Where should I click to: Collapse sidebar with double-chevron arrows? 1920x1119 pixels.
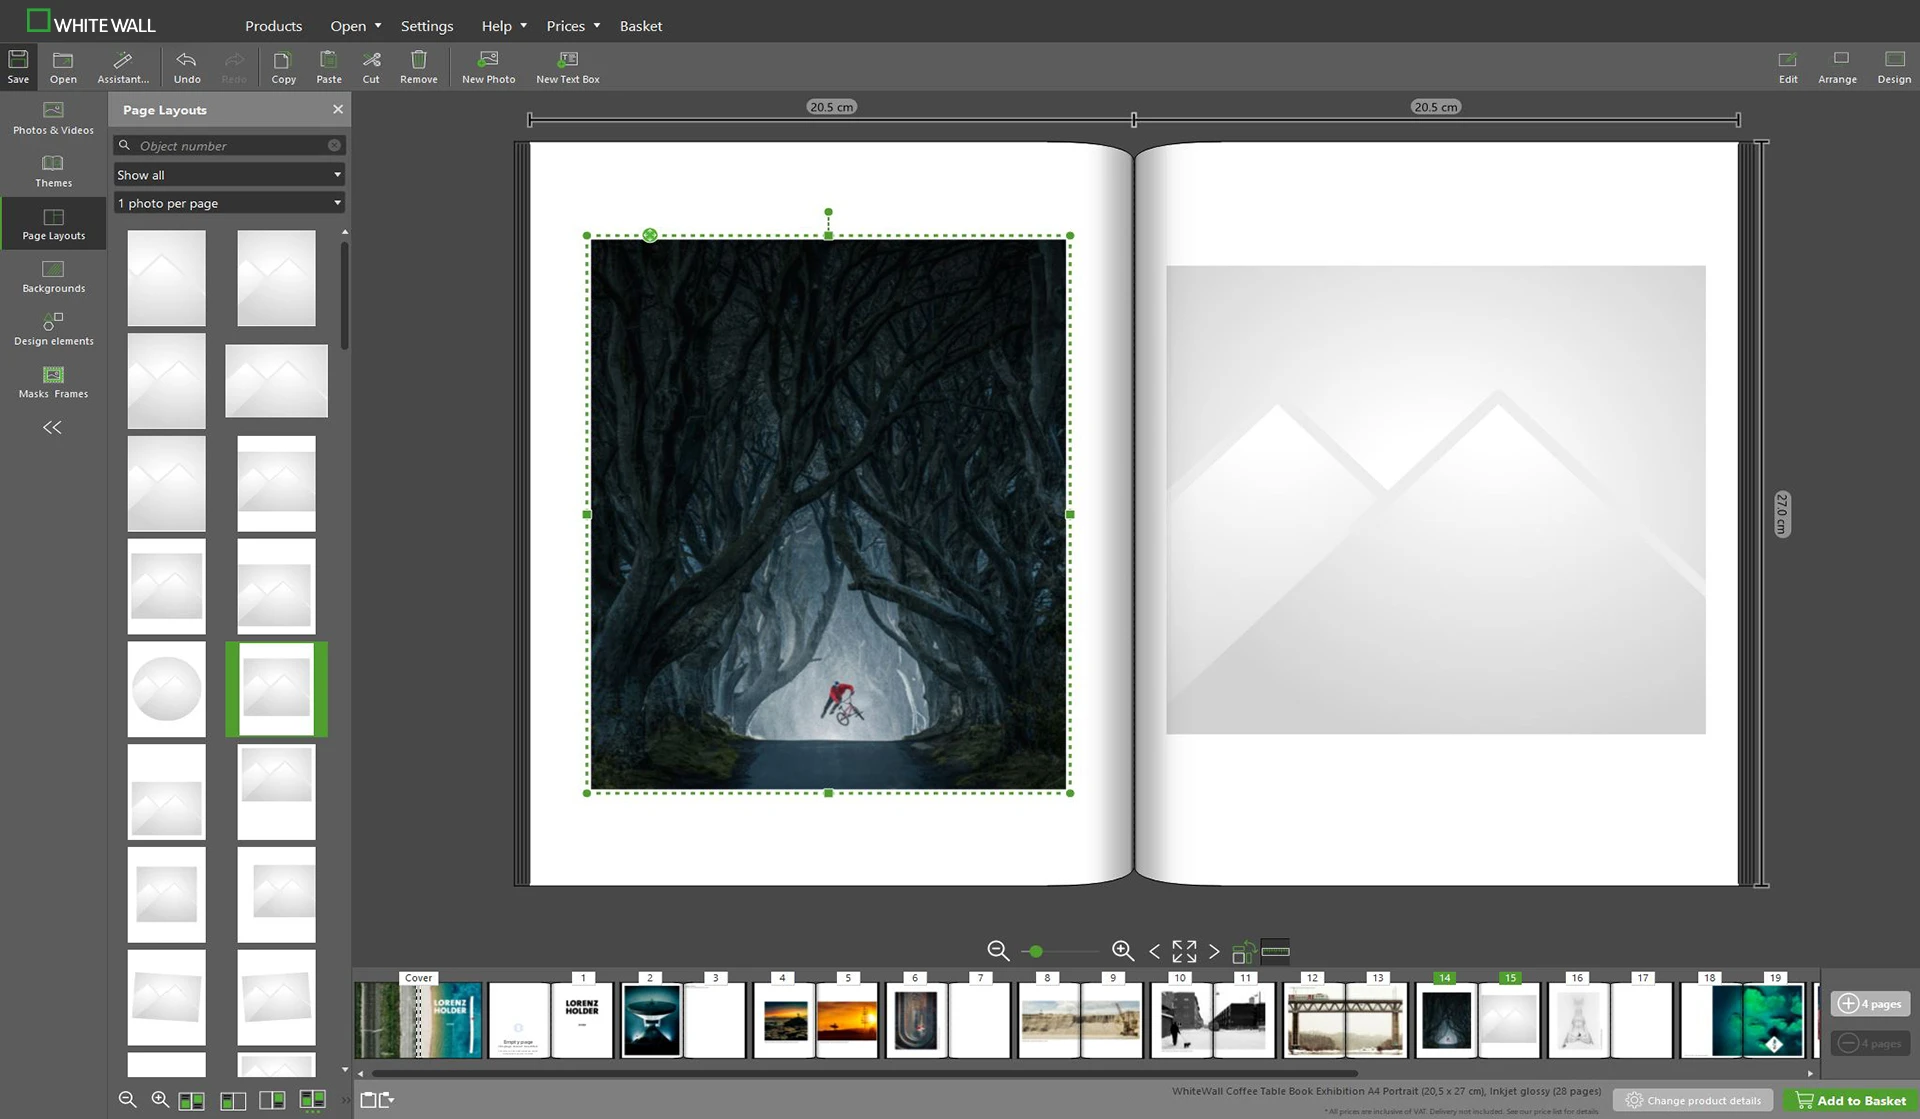52,428
